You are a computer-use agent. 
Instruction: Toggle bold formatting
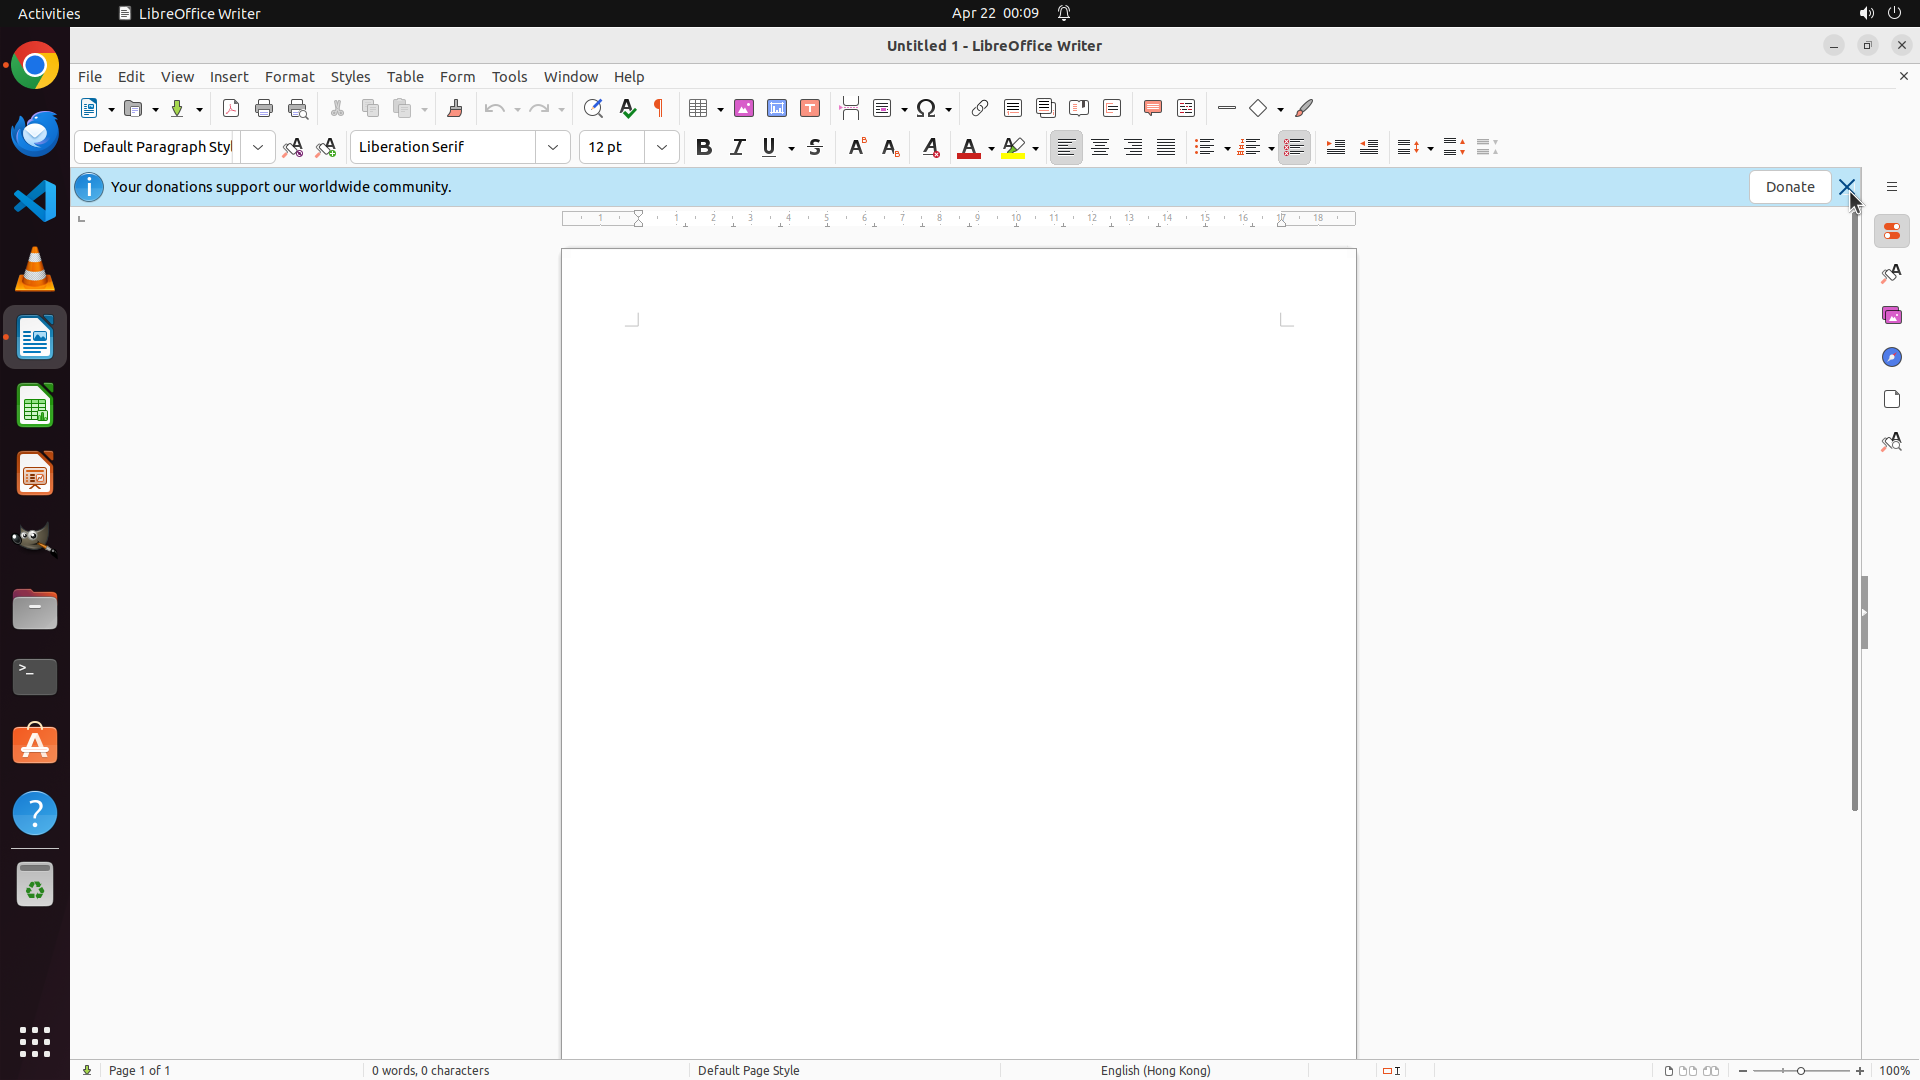tap(704, 147)
